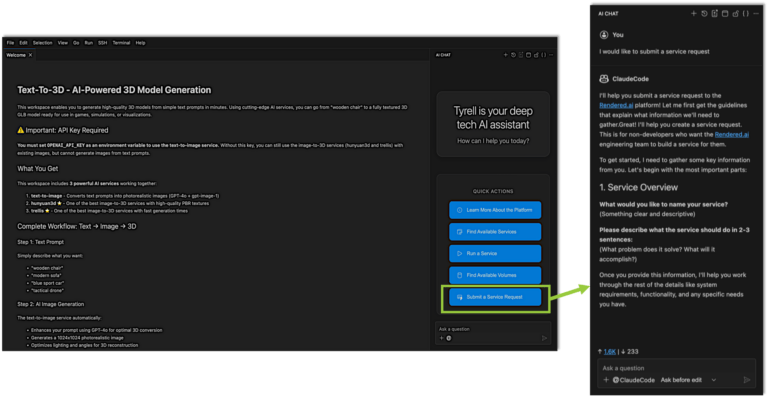768x397 pixels.
Task: Click the document icon in editor AI Chat header
Action: click(521, 55)
